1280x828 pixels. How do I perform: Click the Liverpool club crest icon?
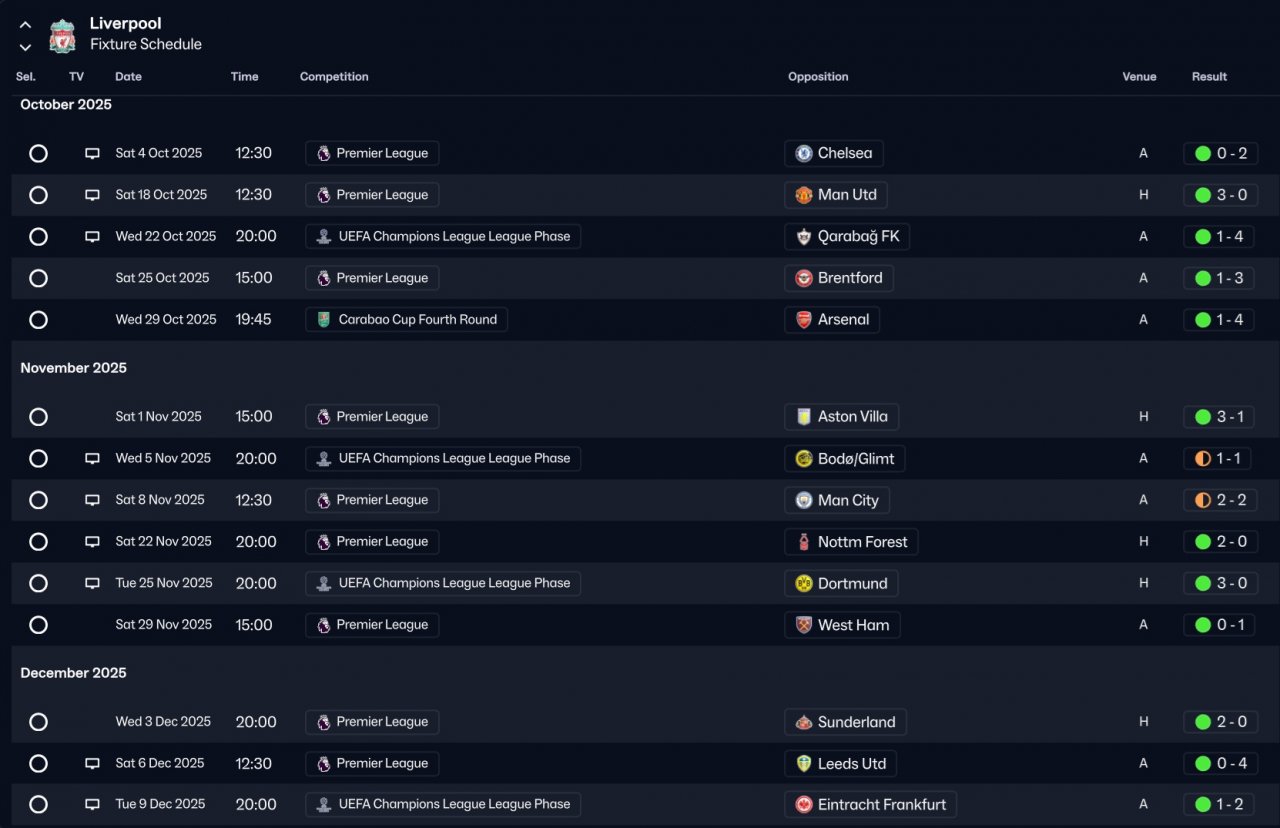point(62,35)
